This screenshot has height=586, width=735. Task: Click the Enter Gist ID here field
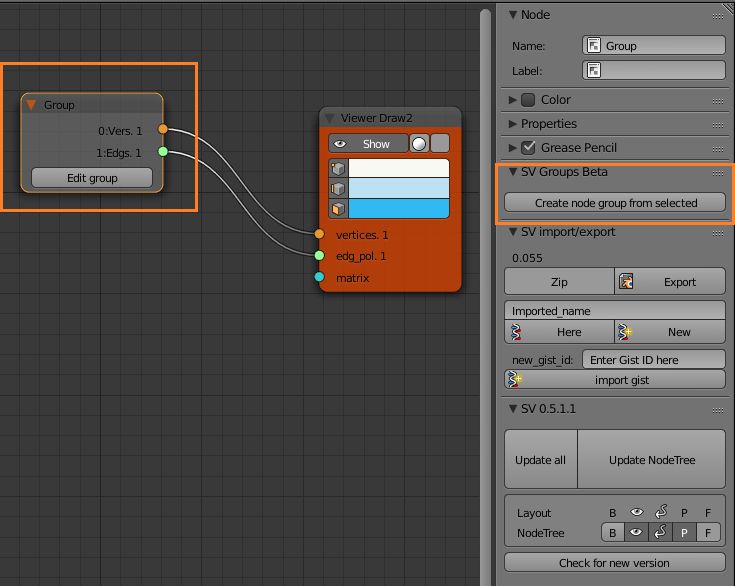(653, 360)
